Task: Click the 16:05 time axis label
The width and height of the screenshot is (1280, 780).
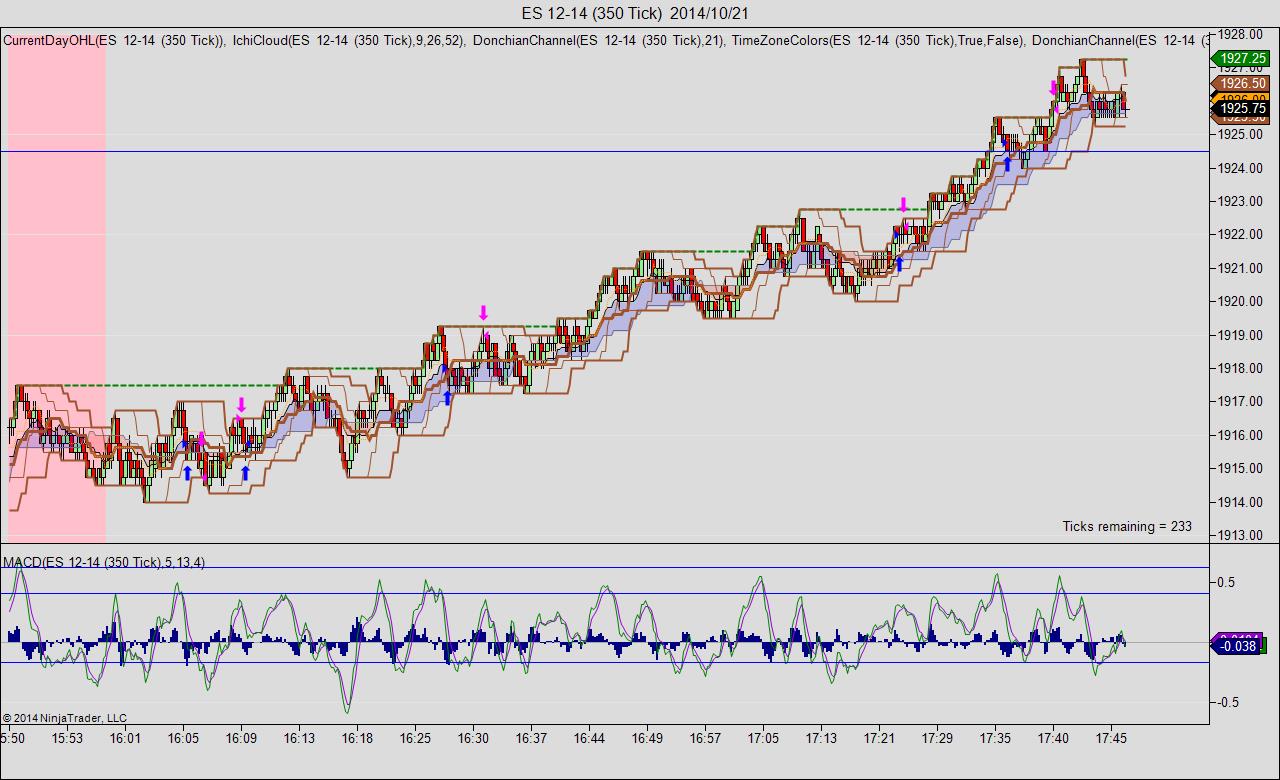Action: point(183,738)
